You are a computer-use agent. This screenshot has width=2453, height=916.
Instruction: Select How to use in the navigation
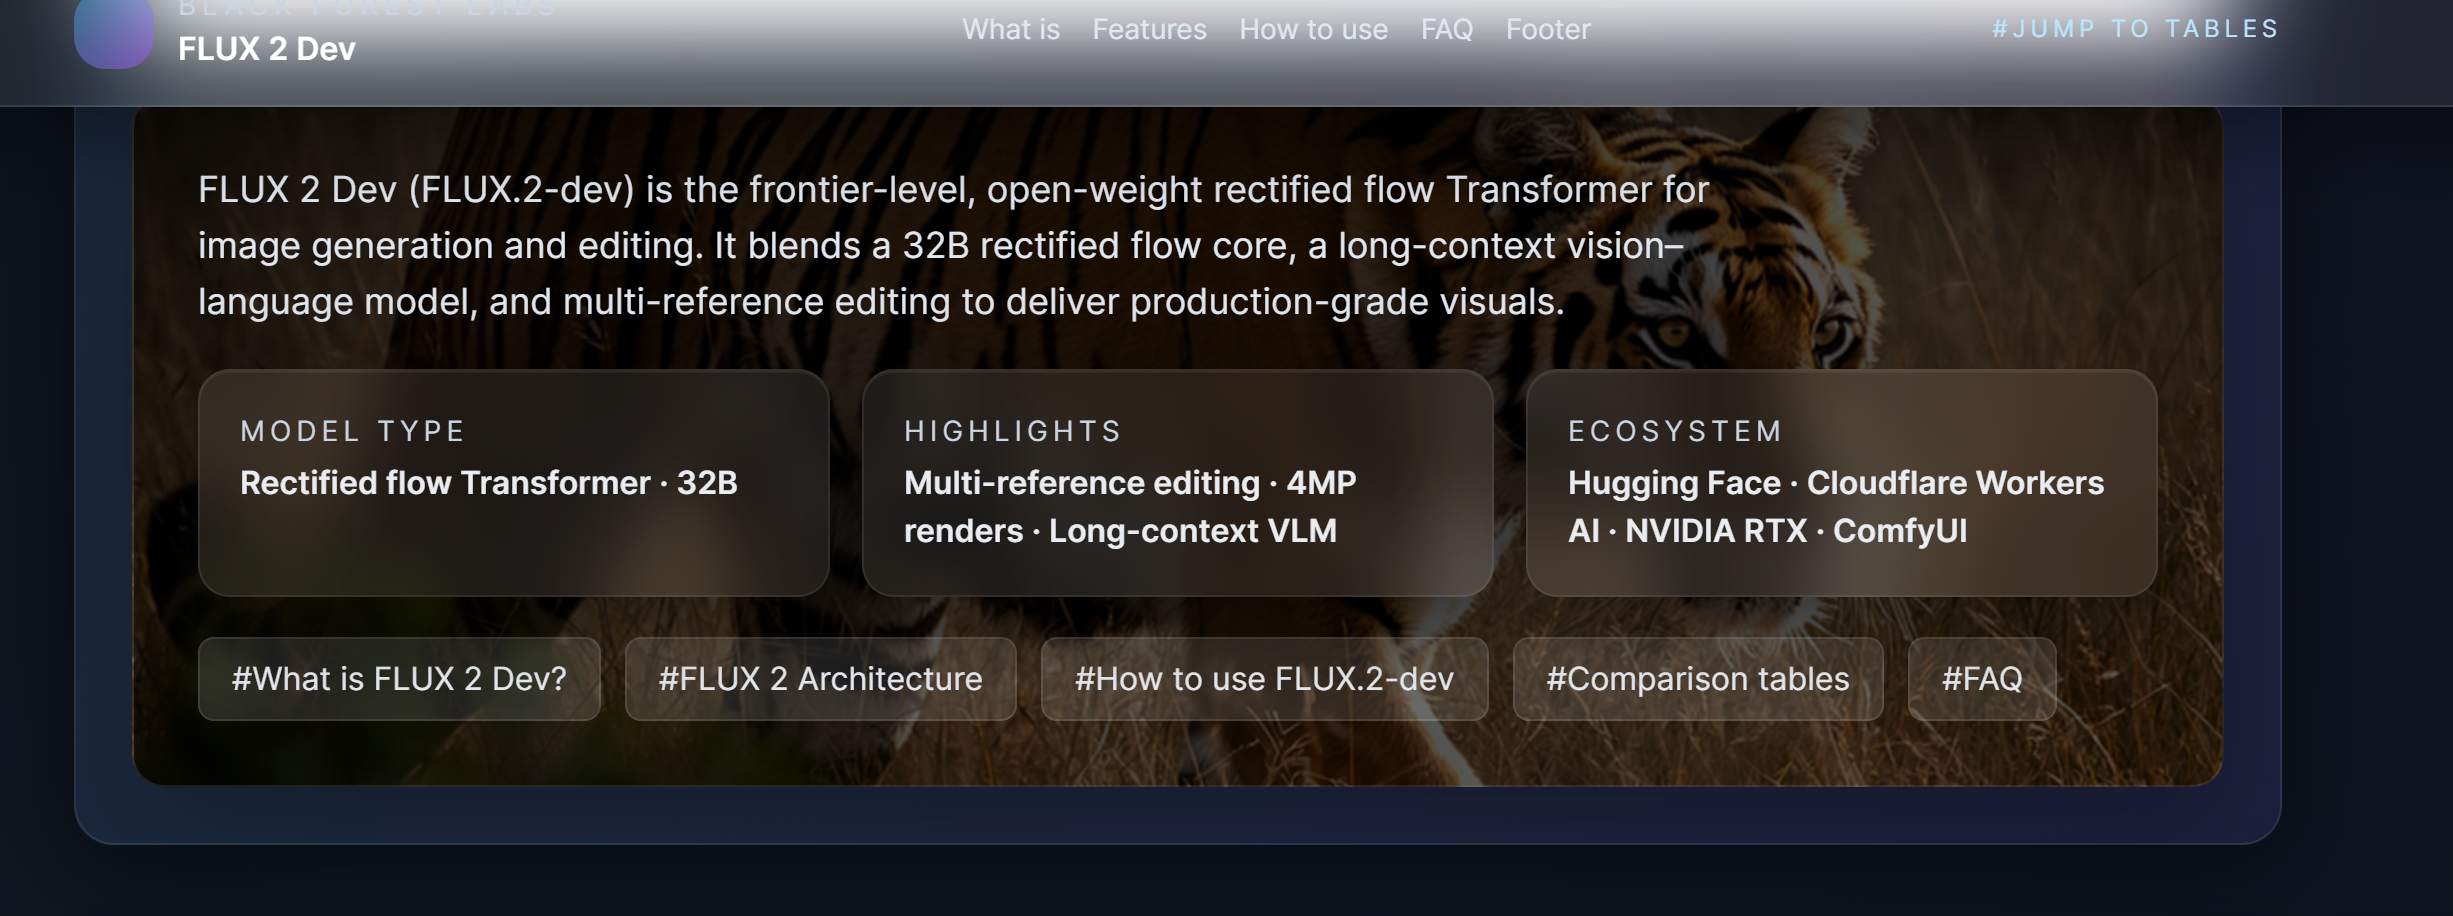coord(1312,30)
